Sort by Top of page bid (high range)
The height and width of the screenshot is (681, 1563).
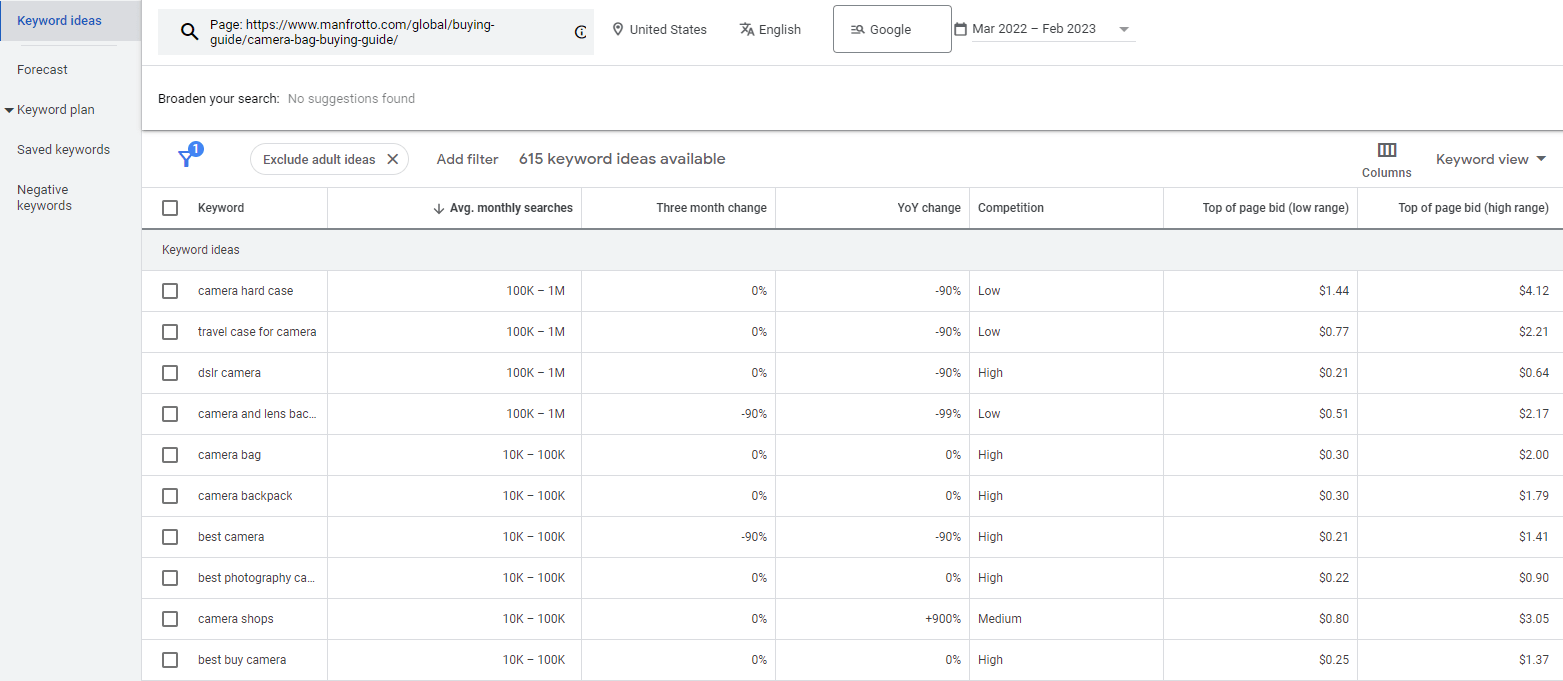(x=1473, y=208)
